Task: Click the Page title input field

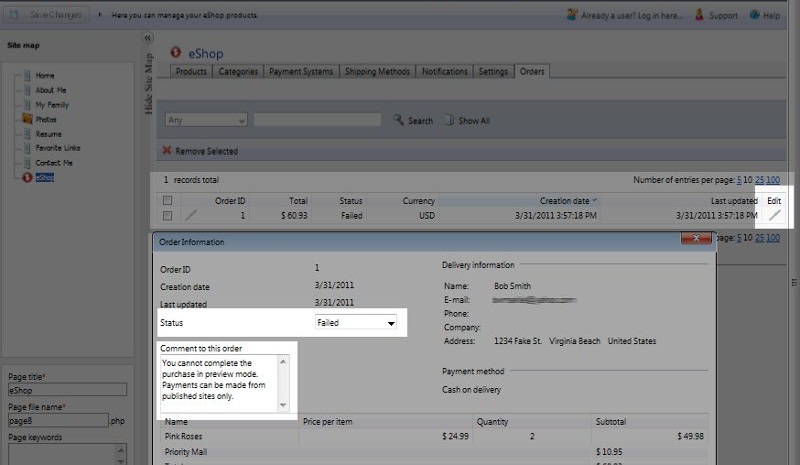Action: click(x=67, y=390)
